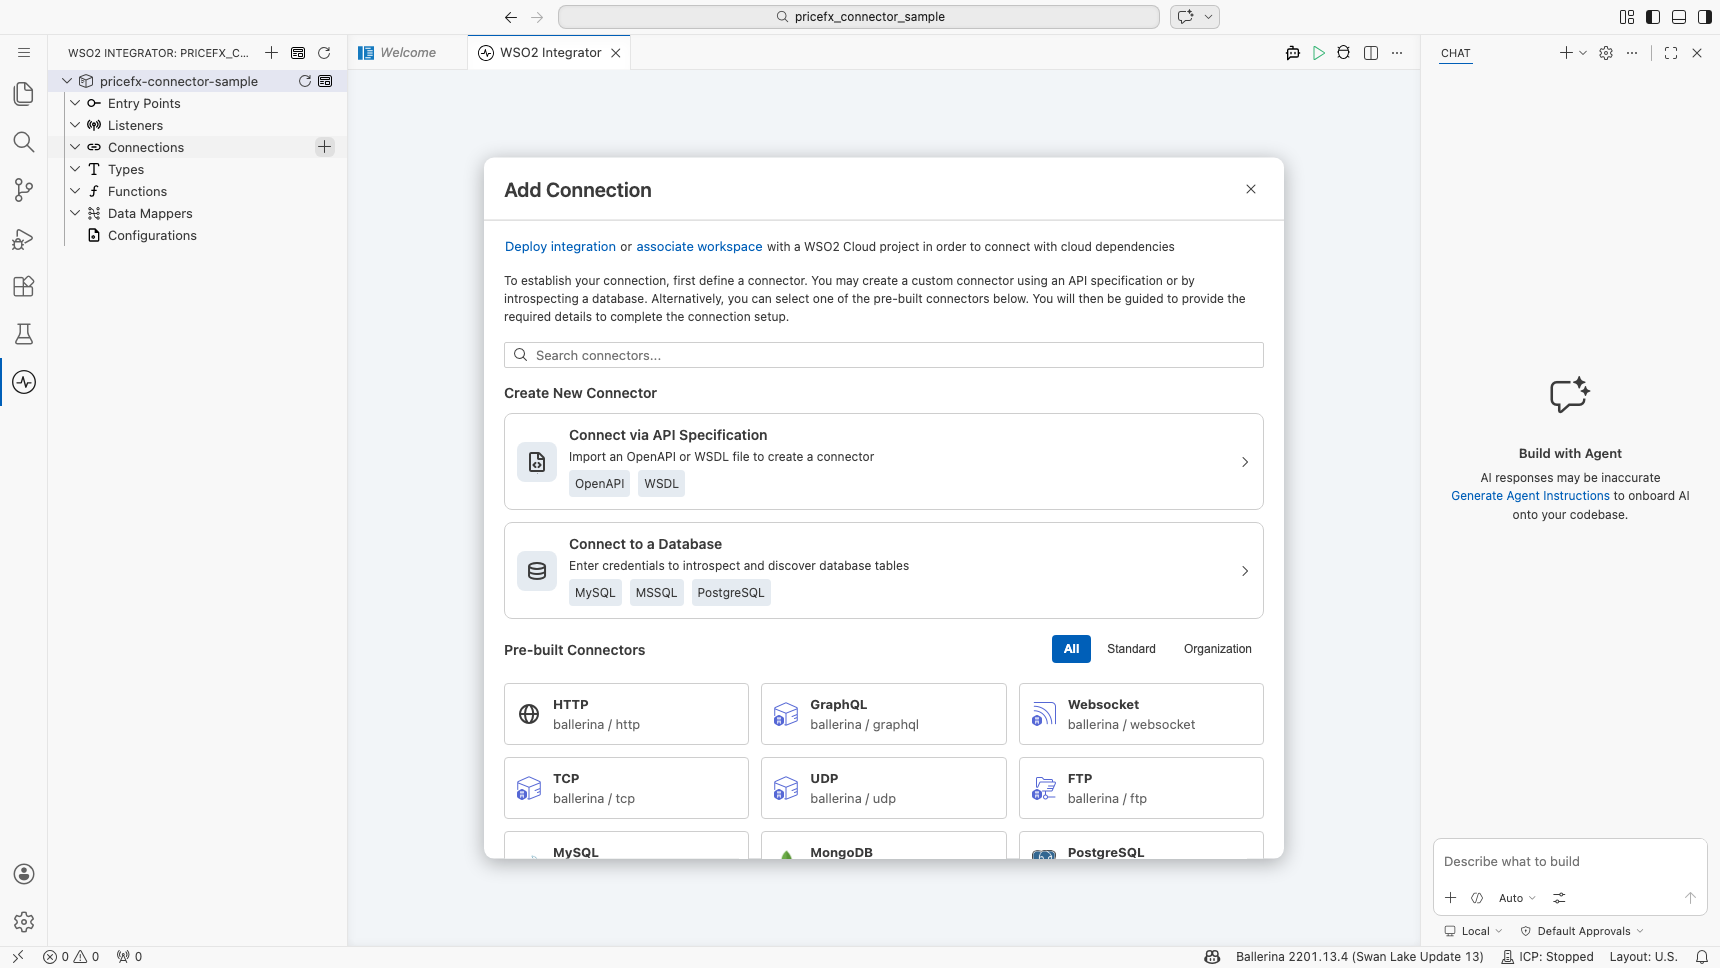Select the UDP connector card
Image resolution: width=1720 pixels, height=968 pixels.
point(884,788)
